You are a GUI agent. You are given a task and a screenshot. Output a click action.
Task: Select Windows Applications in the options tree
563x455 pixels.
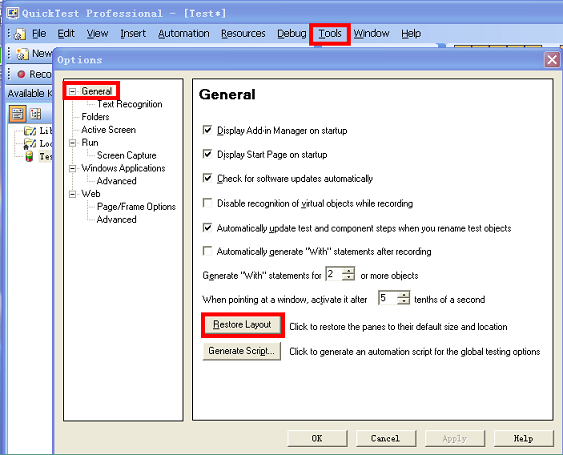pos(123,168)
